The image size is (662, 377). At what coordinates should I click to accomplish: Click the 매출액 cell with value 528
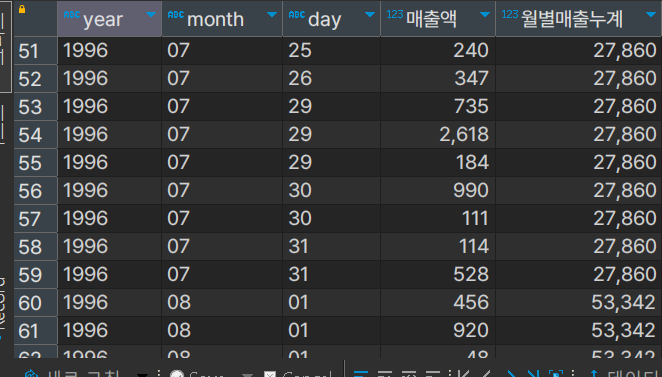pyautogui.click(x=438, y=274)
